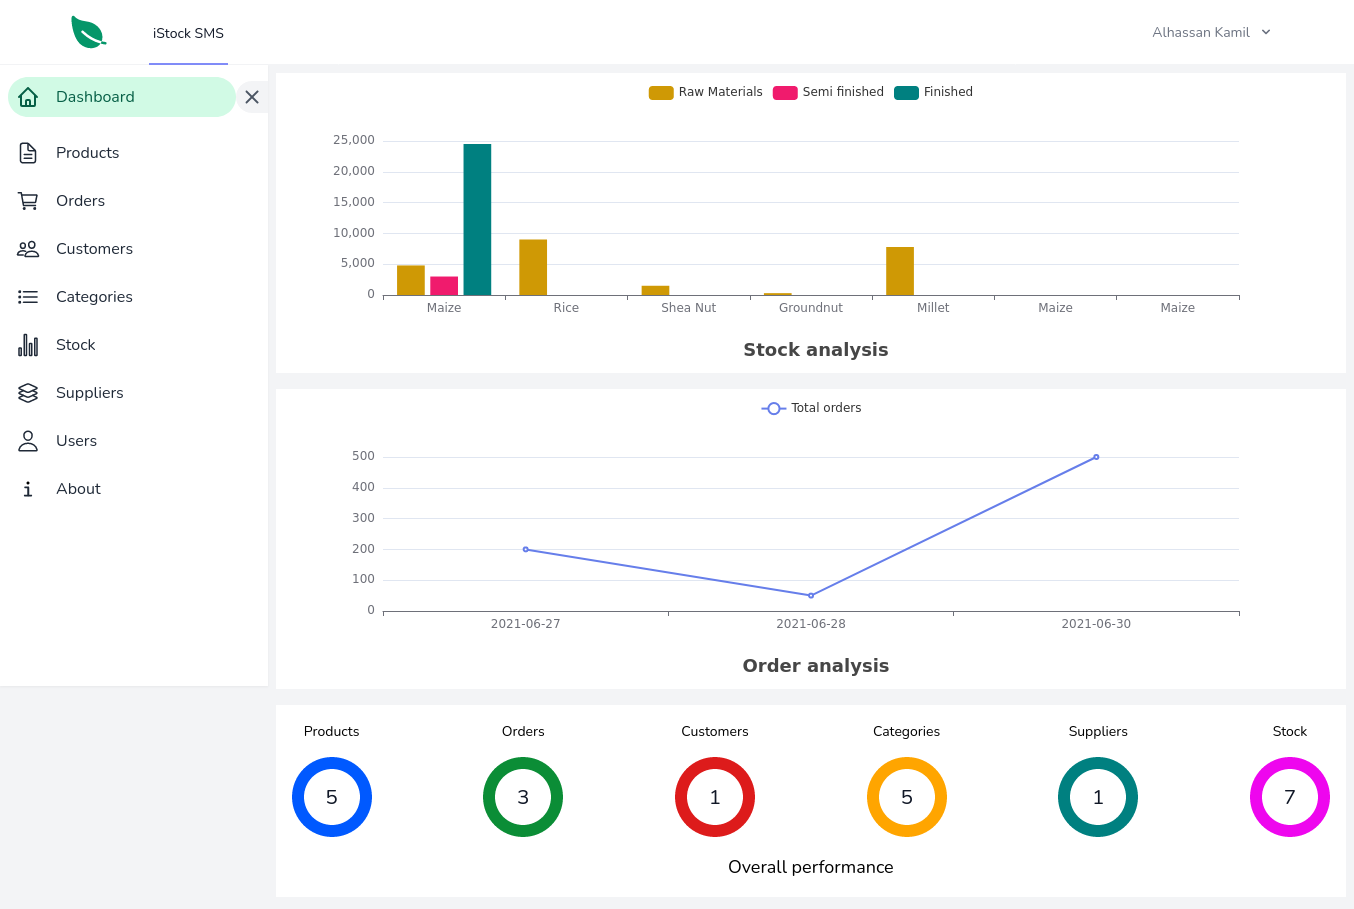Click the tall Finished Maize bar
The image size is (1354, 909).
(x=477, y=219)
